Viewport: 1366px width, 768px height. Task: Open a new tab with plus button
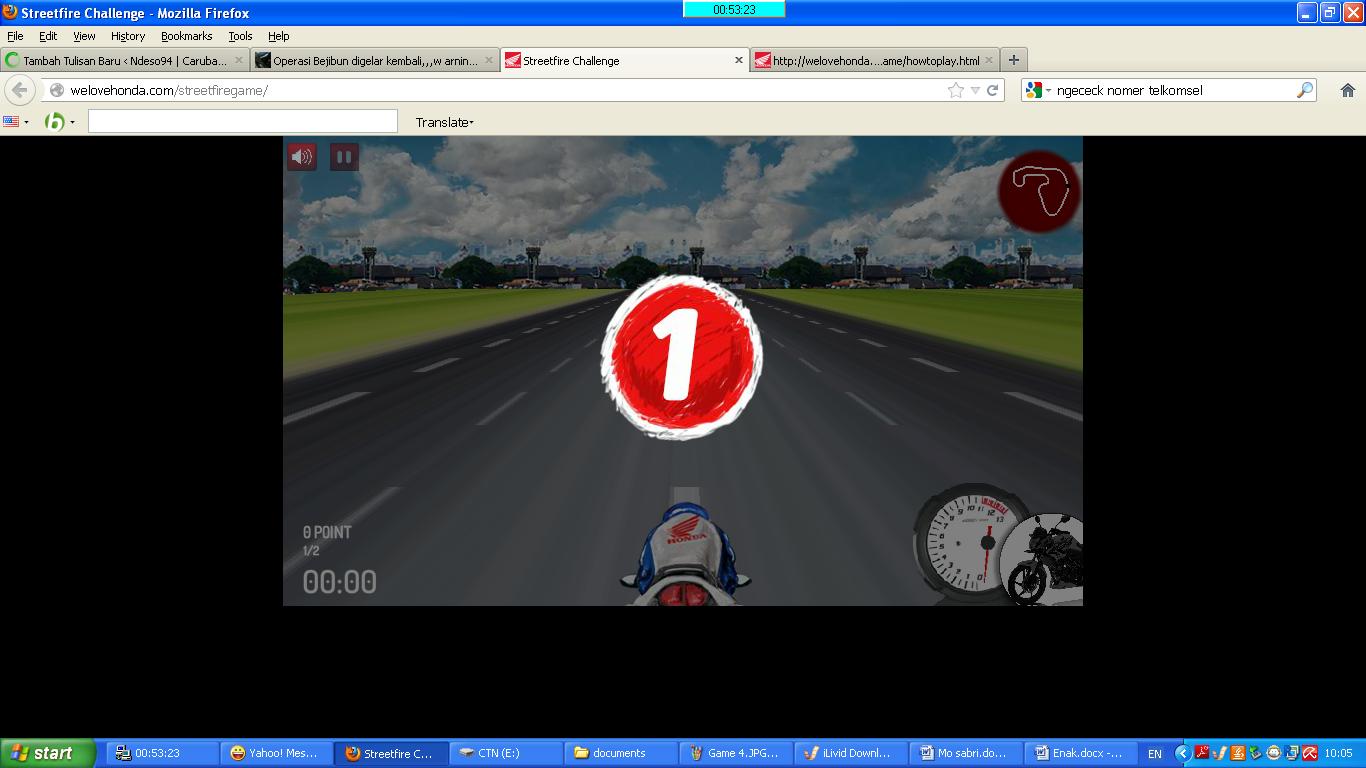pos(1013,60)
